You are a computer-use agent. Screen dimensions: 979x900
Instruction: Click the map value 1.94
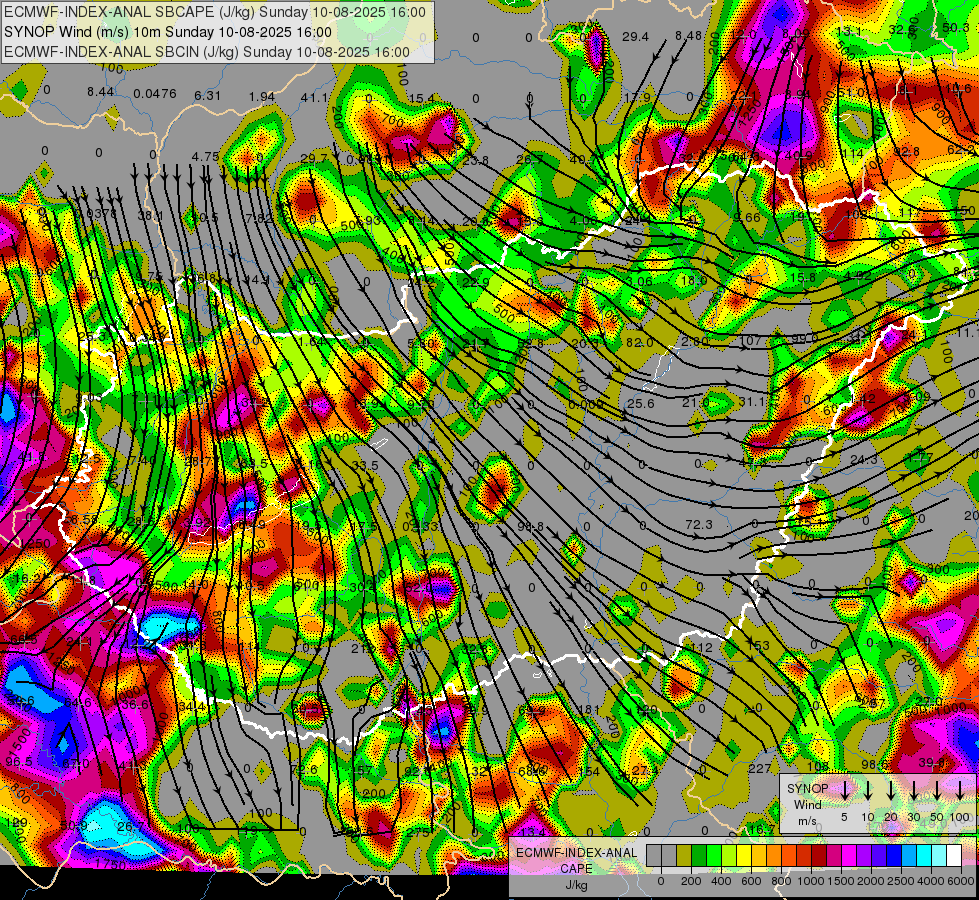click(x=262, y=97)
